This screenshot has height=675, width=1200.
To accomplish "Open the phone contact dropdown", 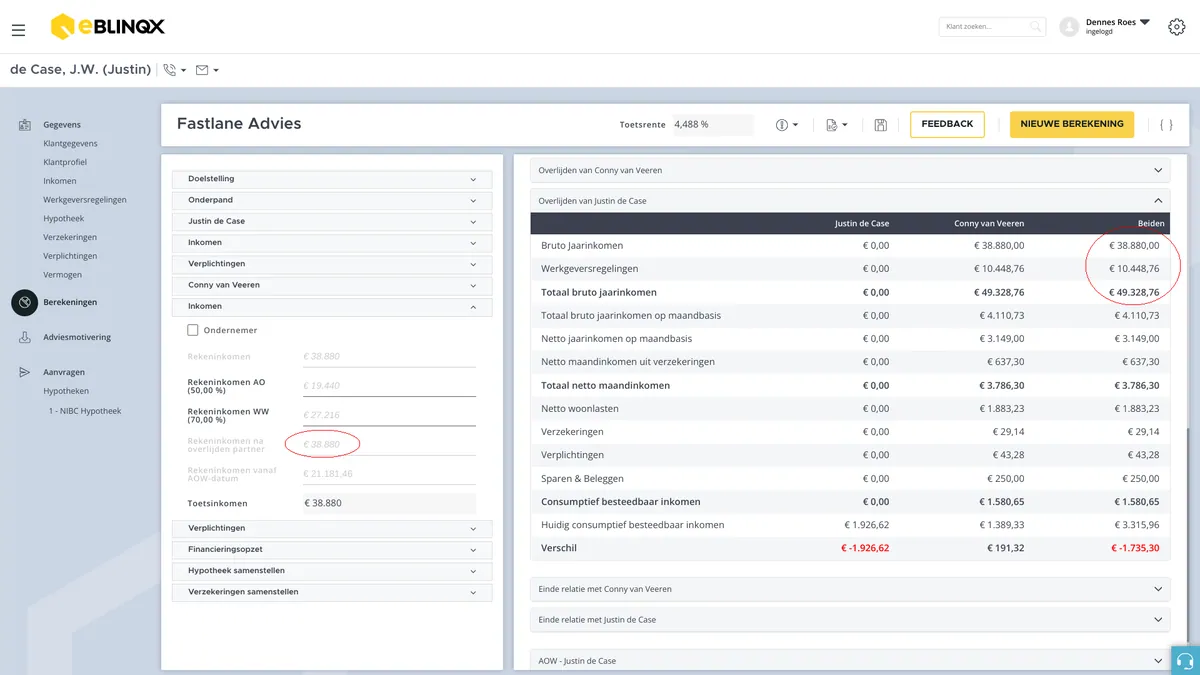I will [175, 70].
